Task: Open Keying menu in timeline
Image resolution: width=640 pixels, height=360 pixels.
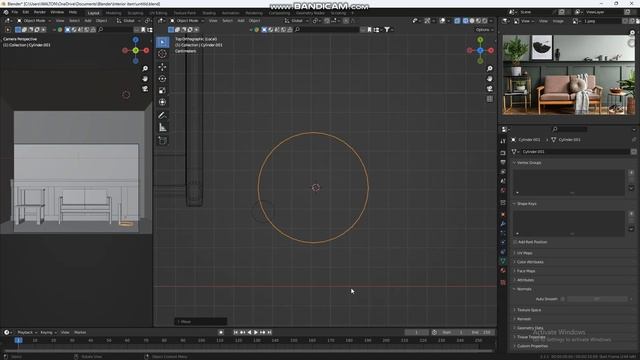Action: click(48, 333)
